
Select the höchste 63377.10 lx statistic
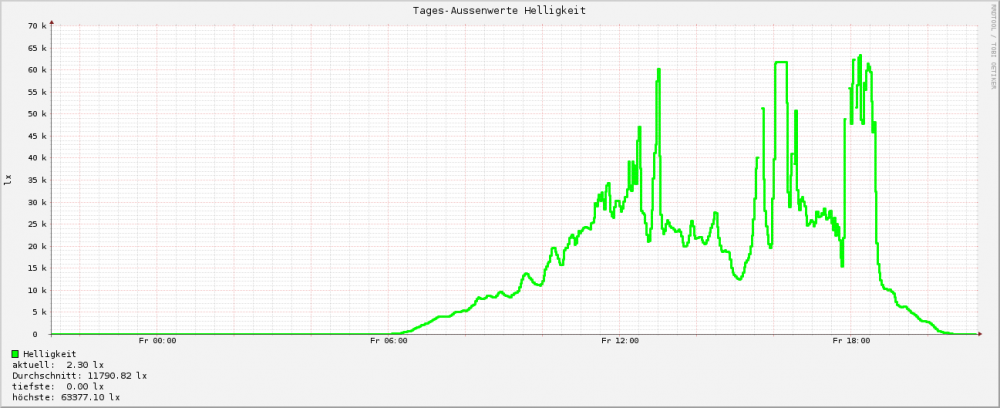66,397
